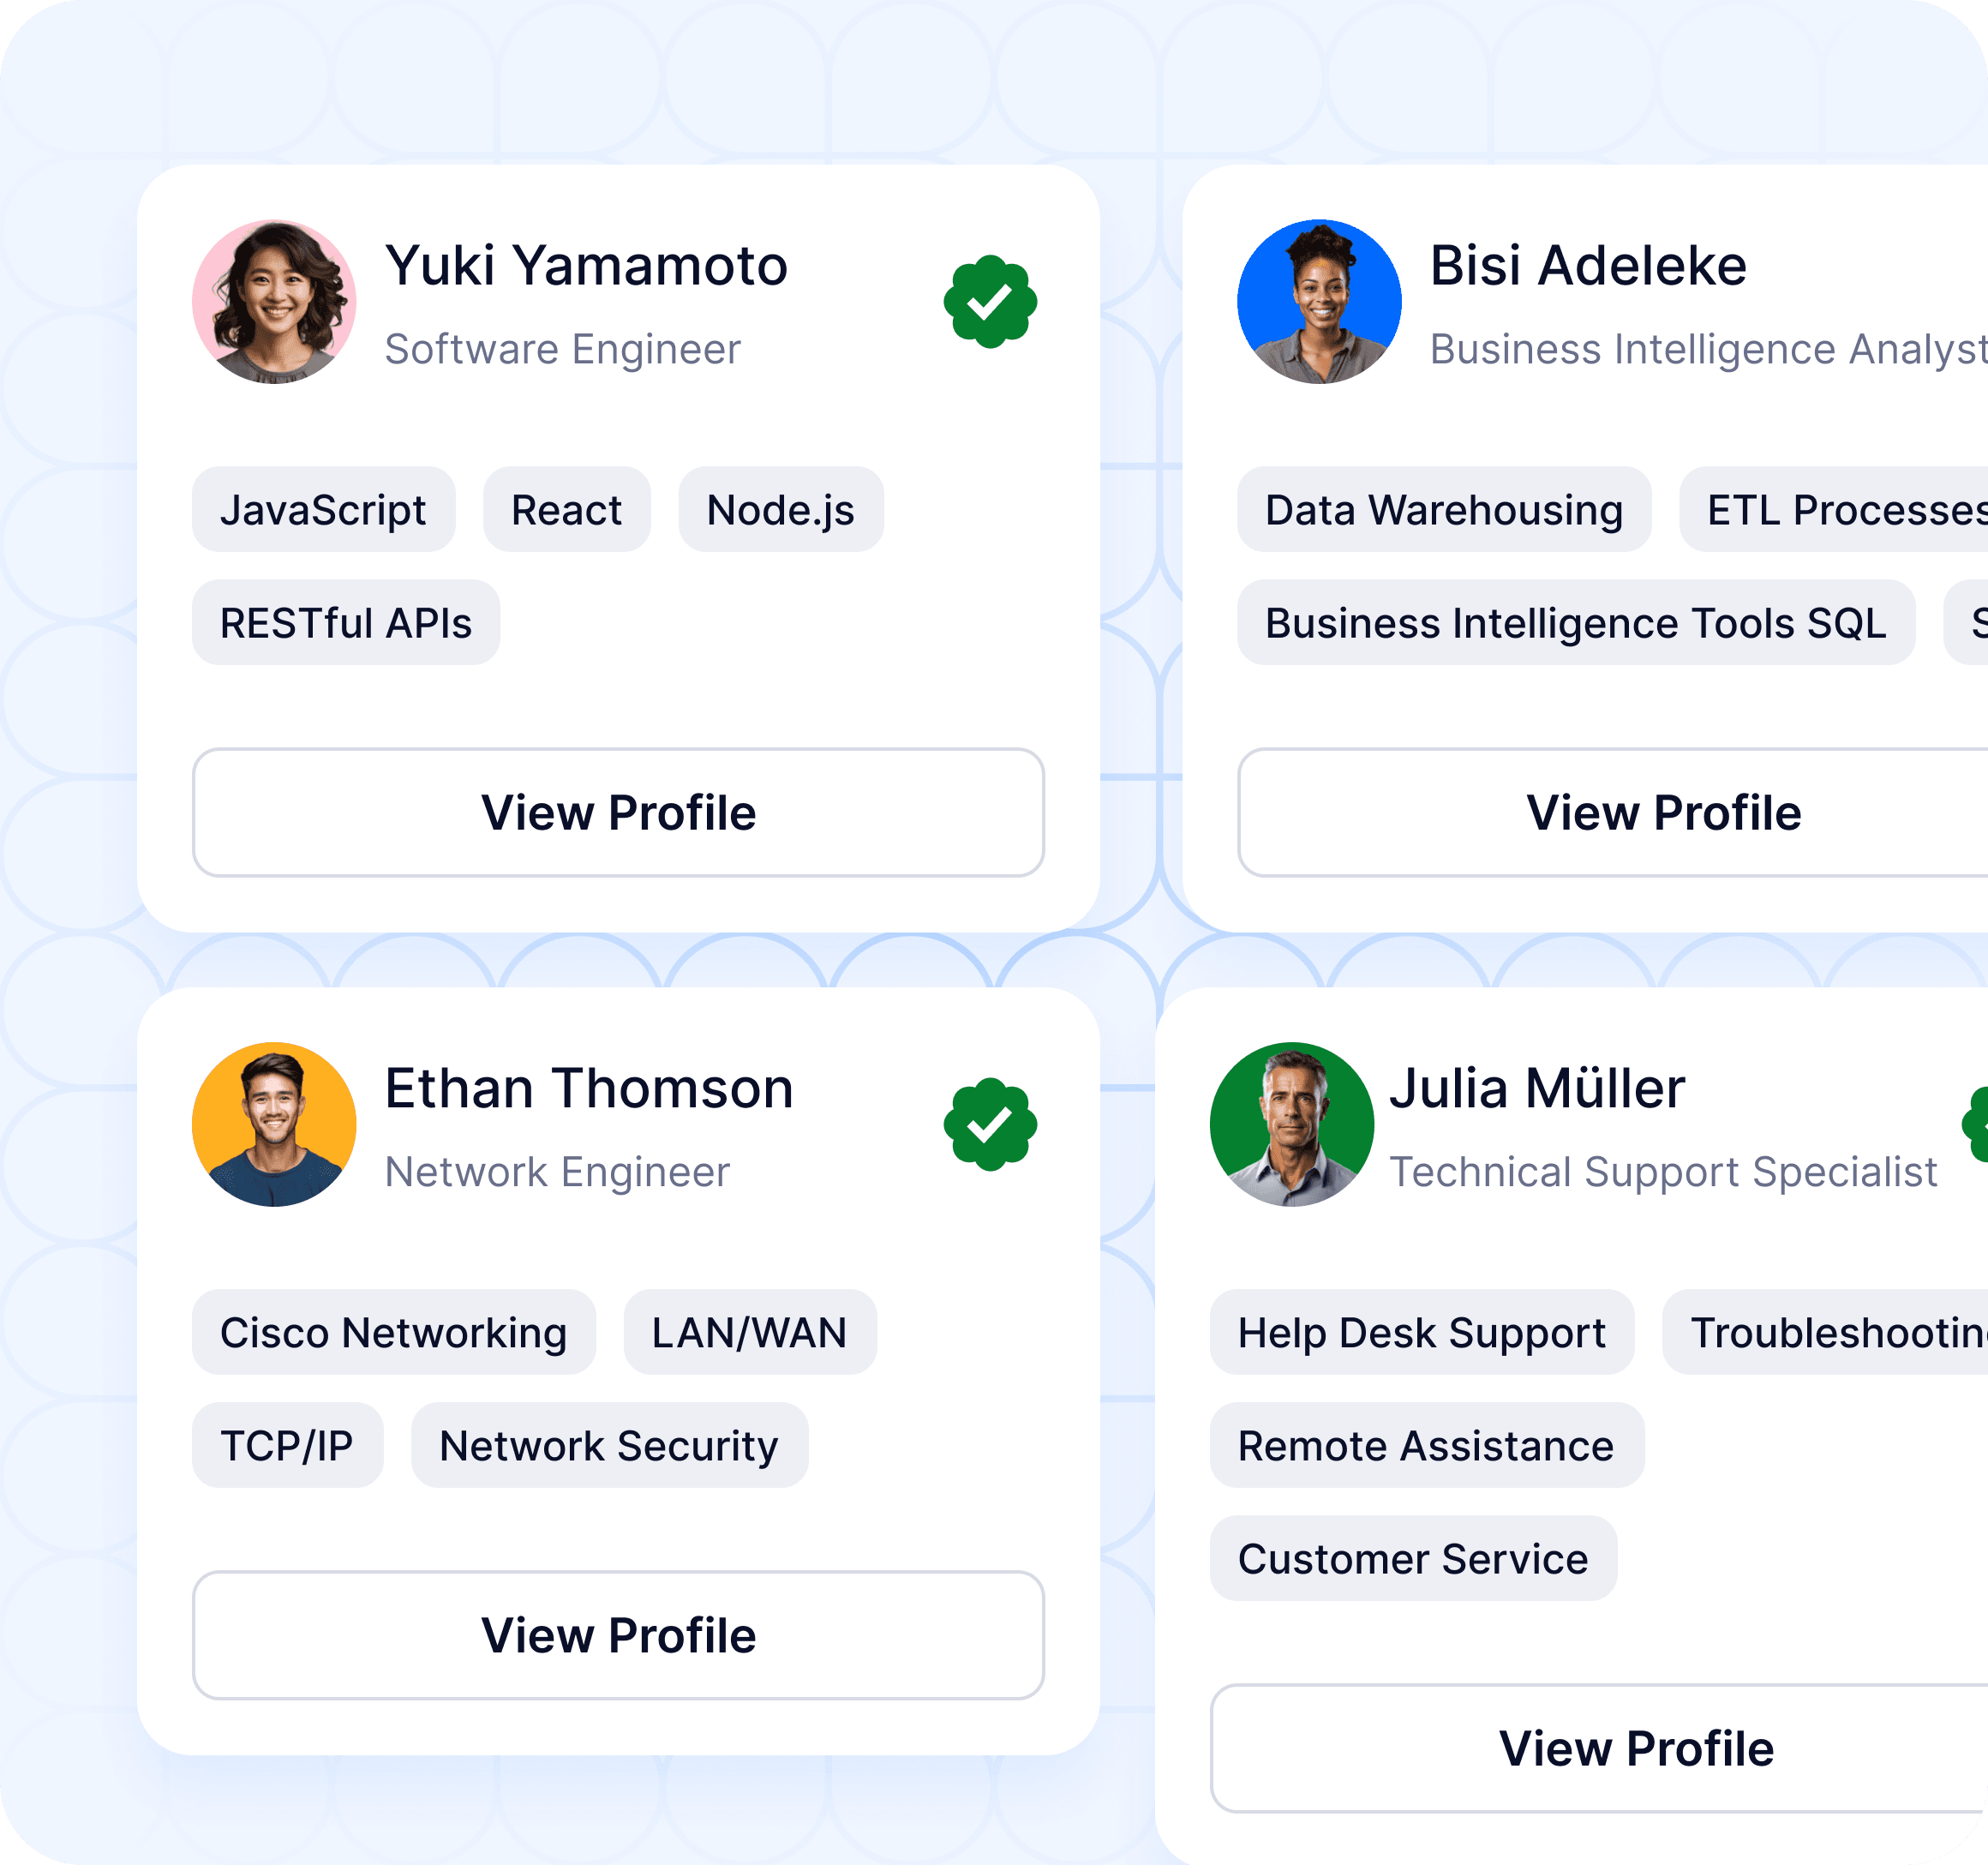Click Yuki Yamamoto's verified badge icon
This screenshot has width=1988, height=1865.
pos(990,302)
